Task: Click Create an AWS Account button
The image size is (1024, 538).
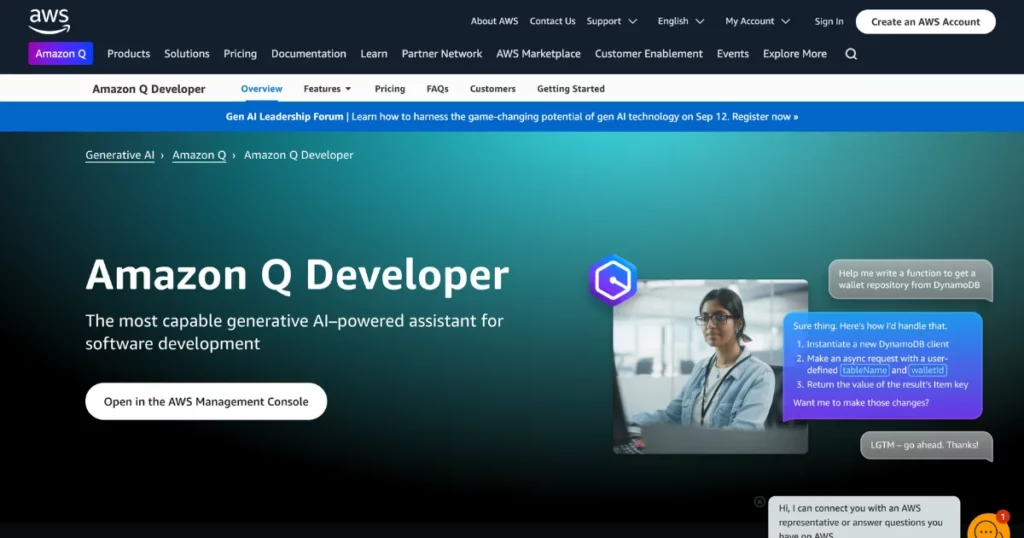Action: pyautogui.click(x=925, y=22)
